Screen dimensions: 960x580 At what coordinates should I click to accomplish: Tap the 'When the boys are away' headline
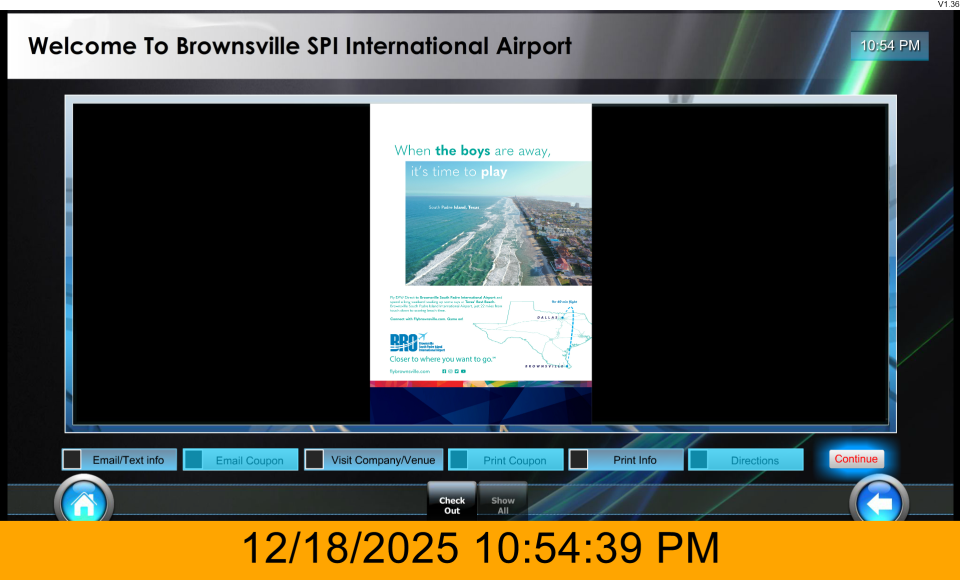[x=473, y=151]
